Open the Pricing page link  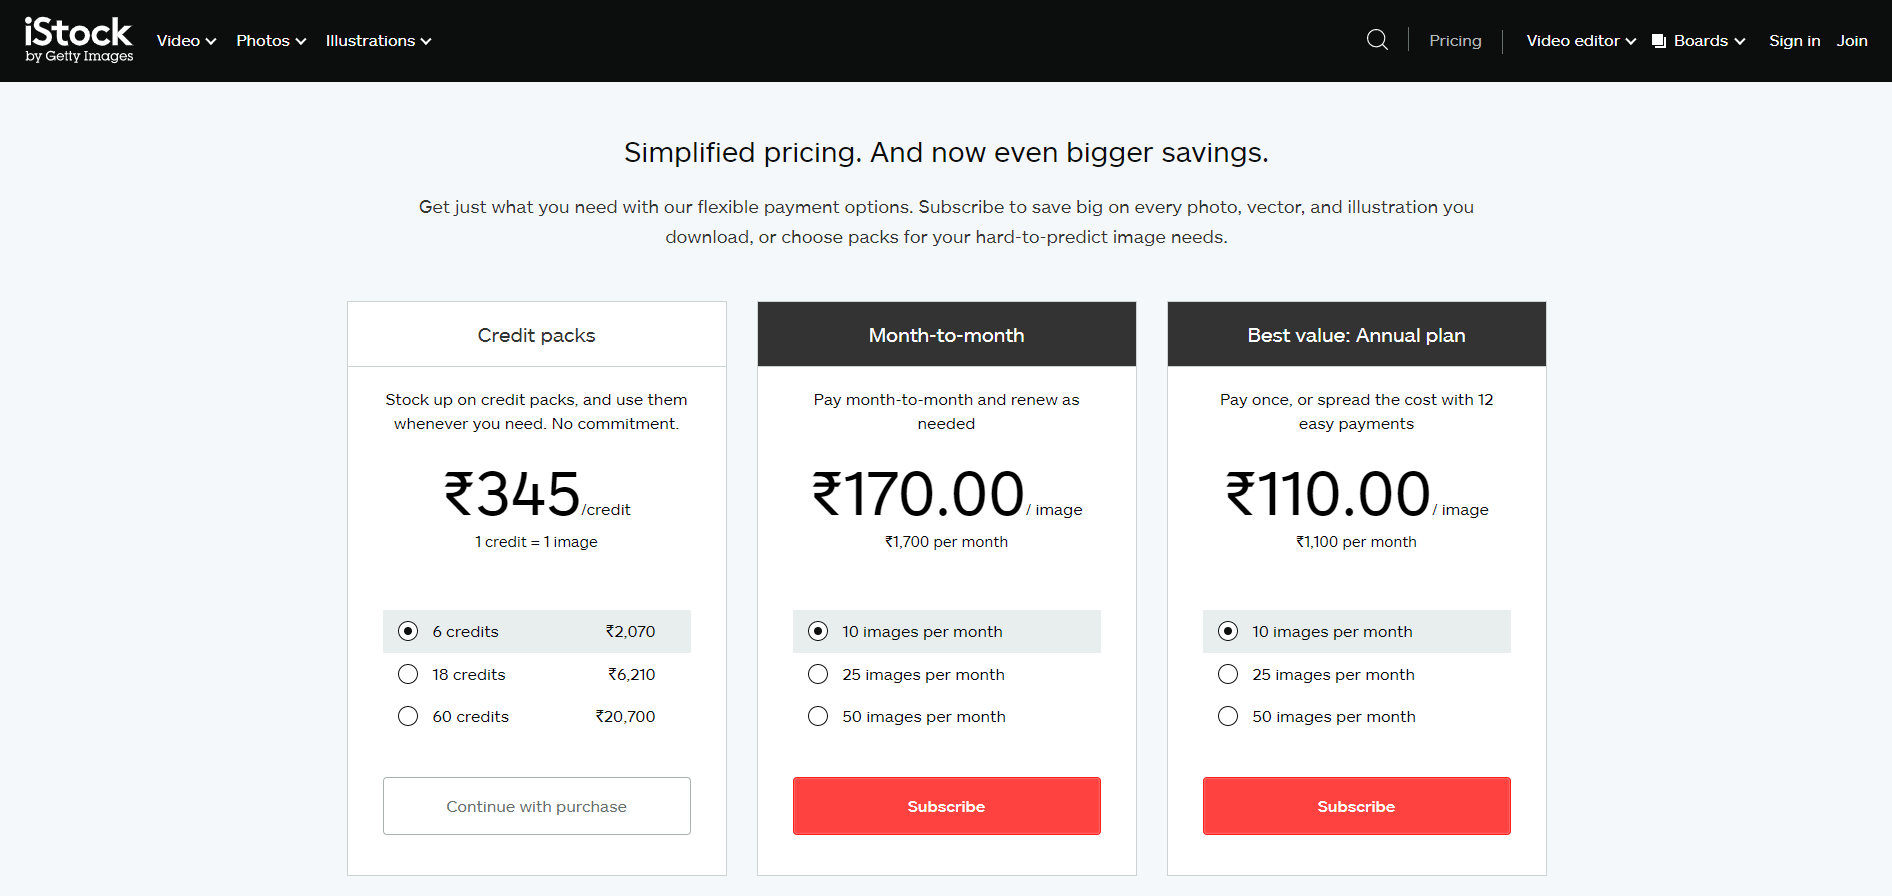point(1455,41)
